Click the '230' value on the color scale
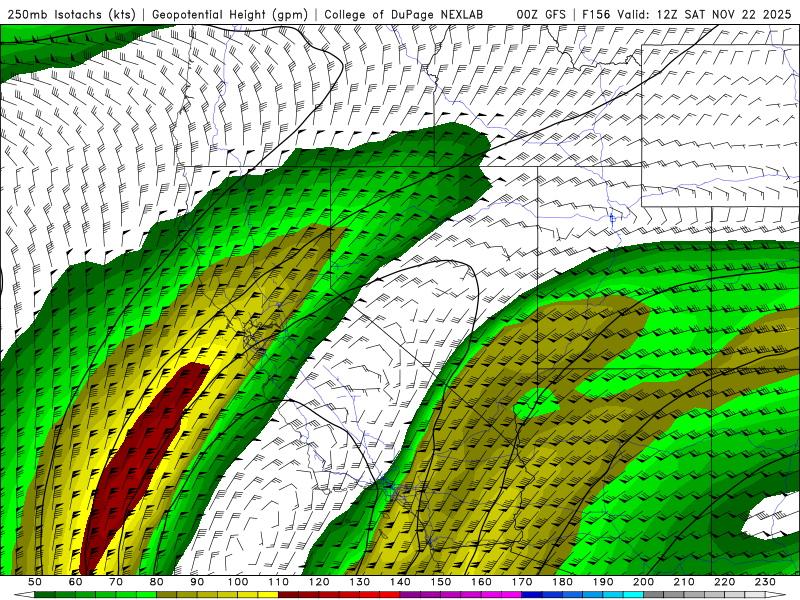Image resolution: width=800 pixels, height=600 pixels. (765, 582)
